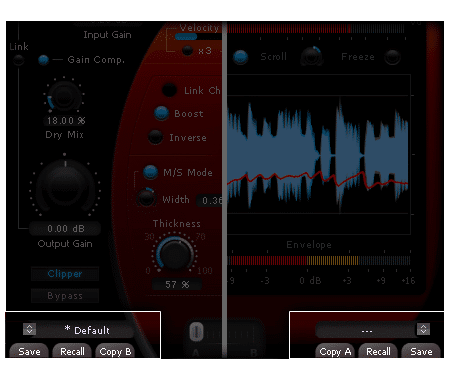450x380 pixels.
Task: Click the Copy A button
Action: click(x=335, y=351)
